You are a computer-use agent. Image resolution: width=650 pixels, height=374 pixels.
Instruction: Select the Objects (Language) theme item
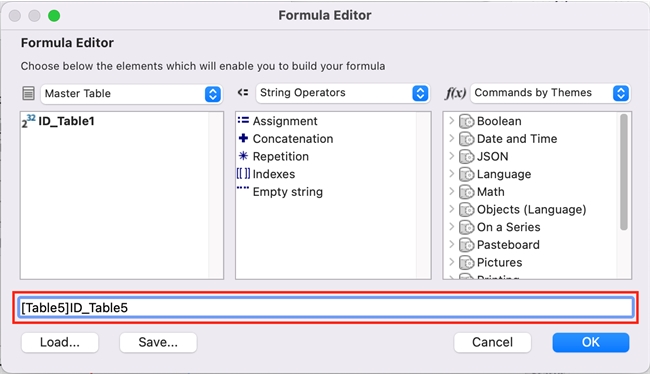tap(531, 209)
